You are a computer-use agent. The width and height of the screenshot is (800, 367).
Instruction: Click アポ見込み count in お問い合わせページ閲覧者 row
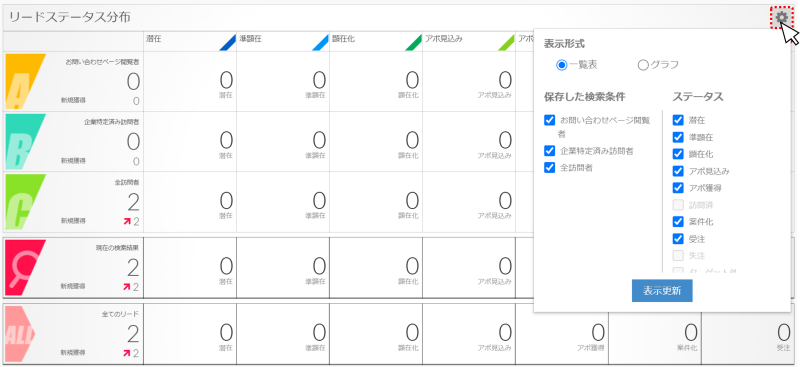coord(505,80)
